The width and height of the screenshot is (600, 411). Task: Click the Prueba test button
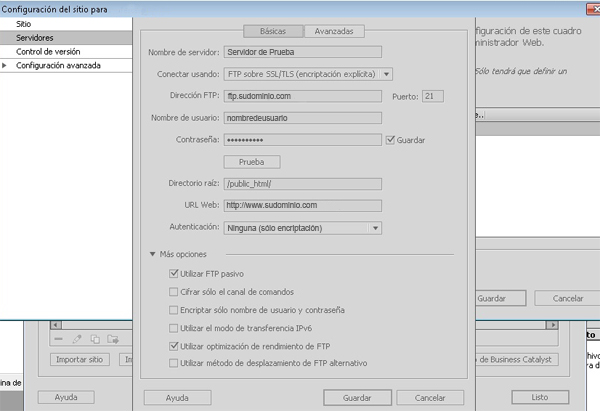tap(251, 161)
